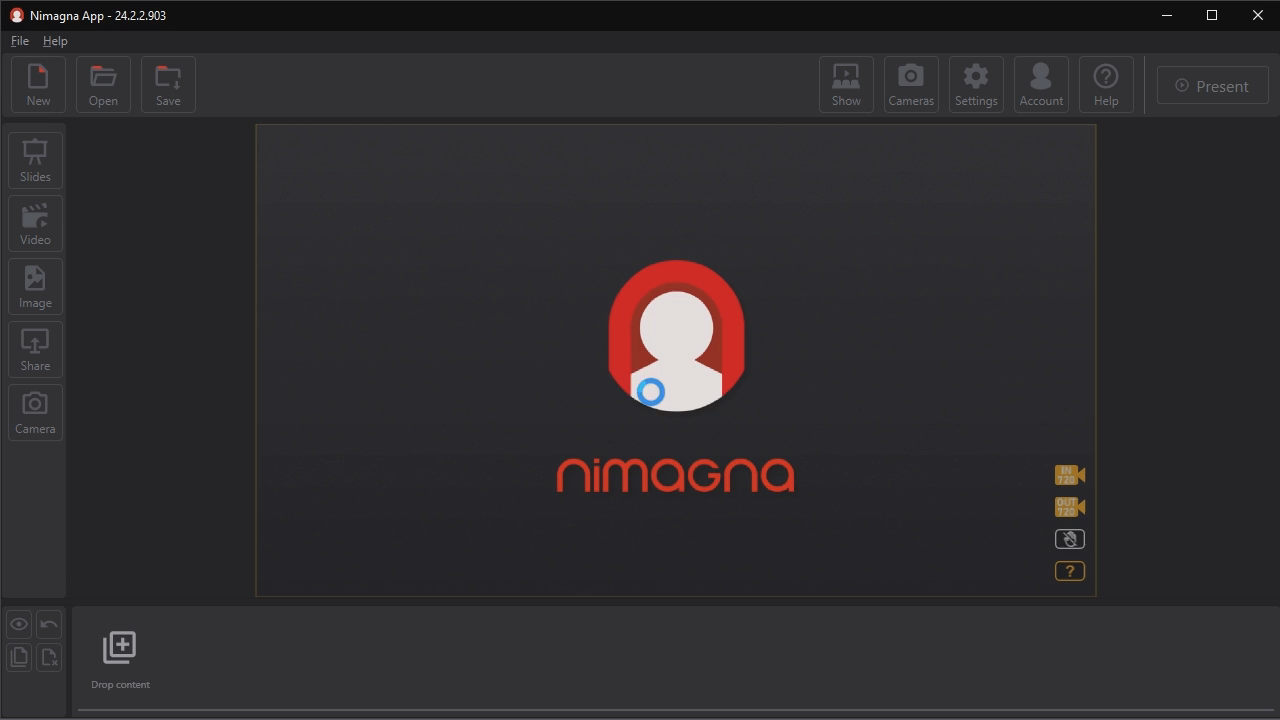Click the Nimagna app icon in the title bar
The width and height of the screenshot is (1280, 720).
(16, 16)
